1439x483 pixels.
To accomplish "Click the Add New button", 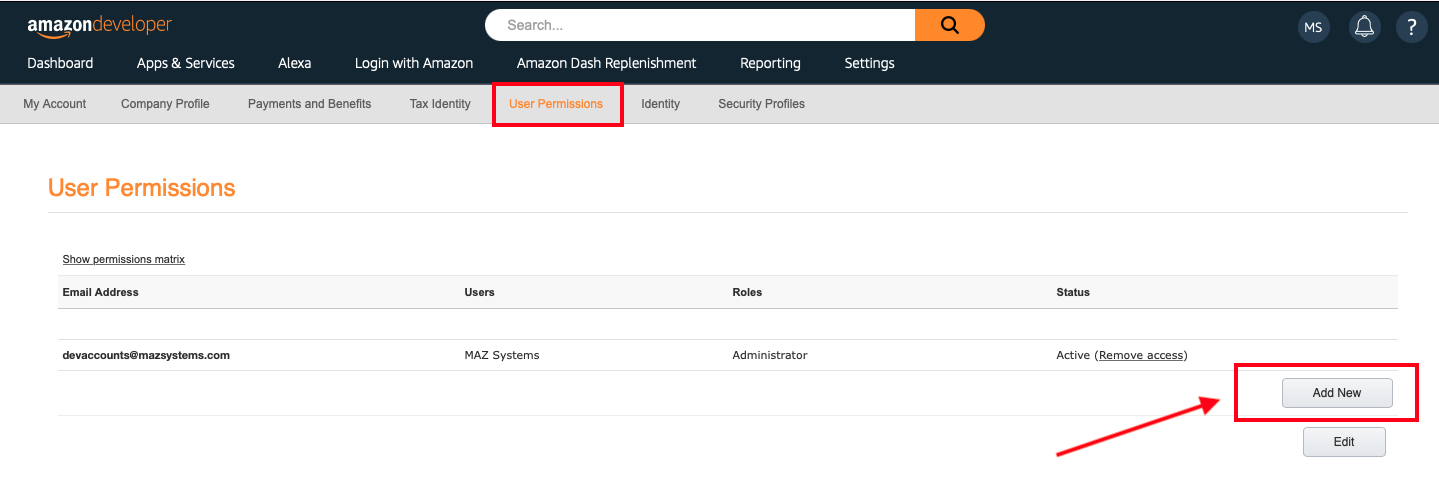I will pos(1337,393).
